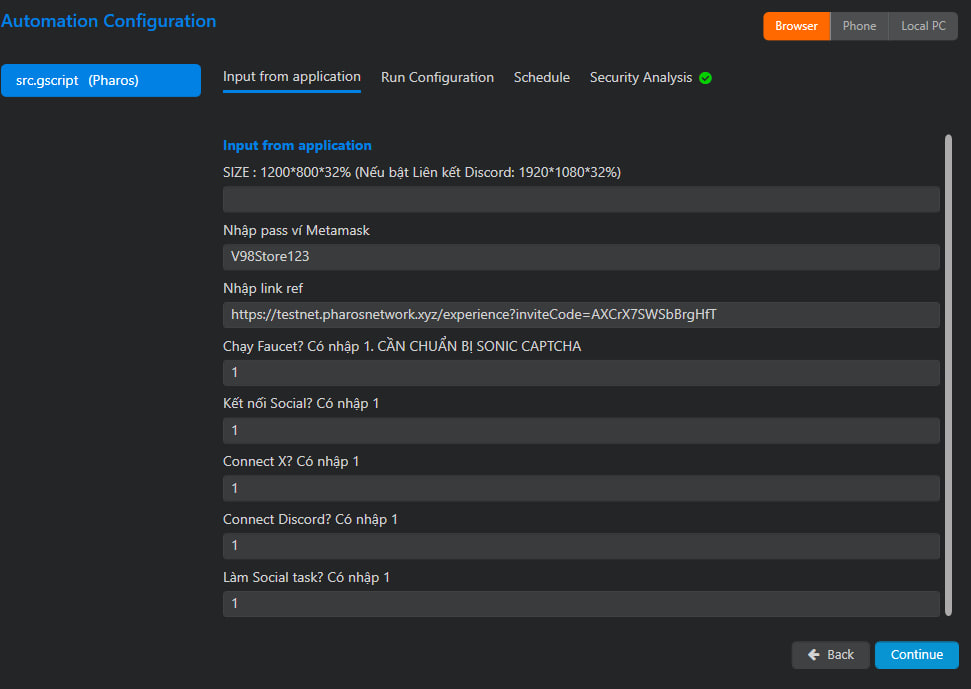Click the Kết nối Social input field
971x689 pixels.
pos(581,430)
